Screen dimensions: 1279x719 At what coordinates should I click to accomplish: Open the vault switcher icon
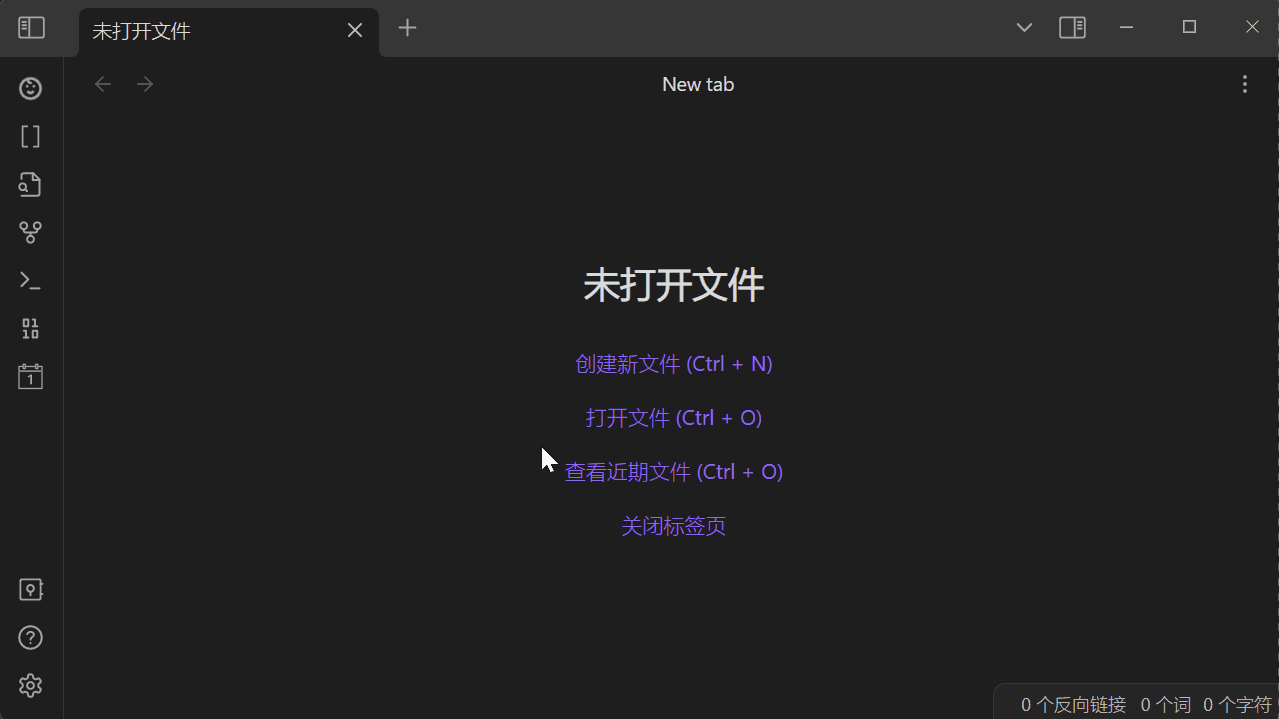pos(30,589)
